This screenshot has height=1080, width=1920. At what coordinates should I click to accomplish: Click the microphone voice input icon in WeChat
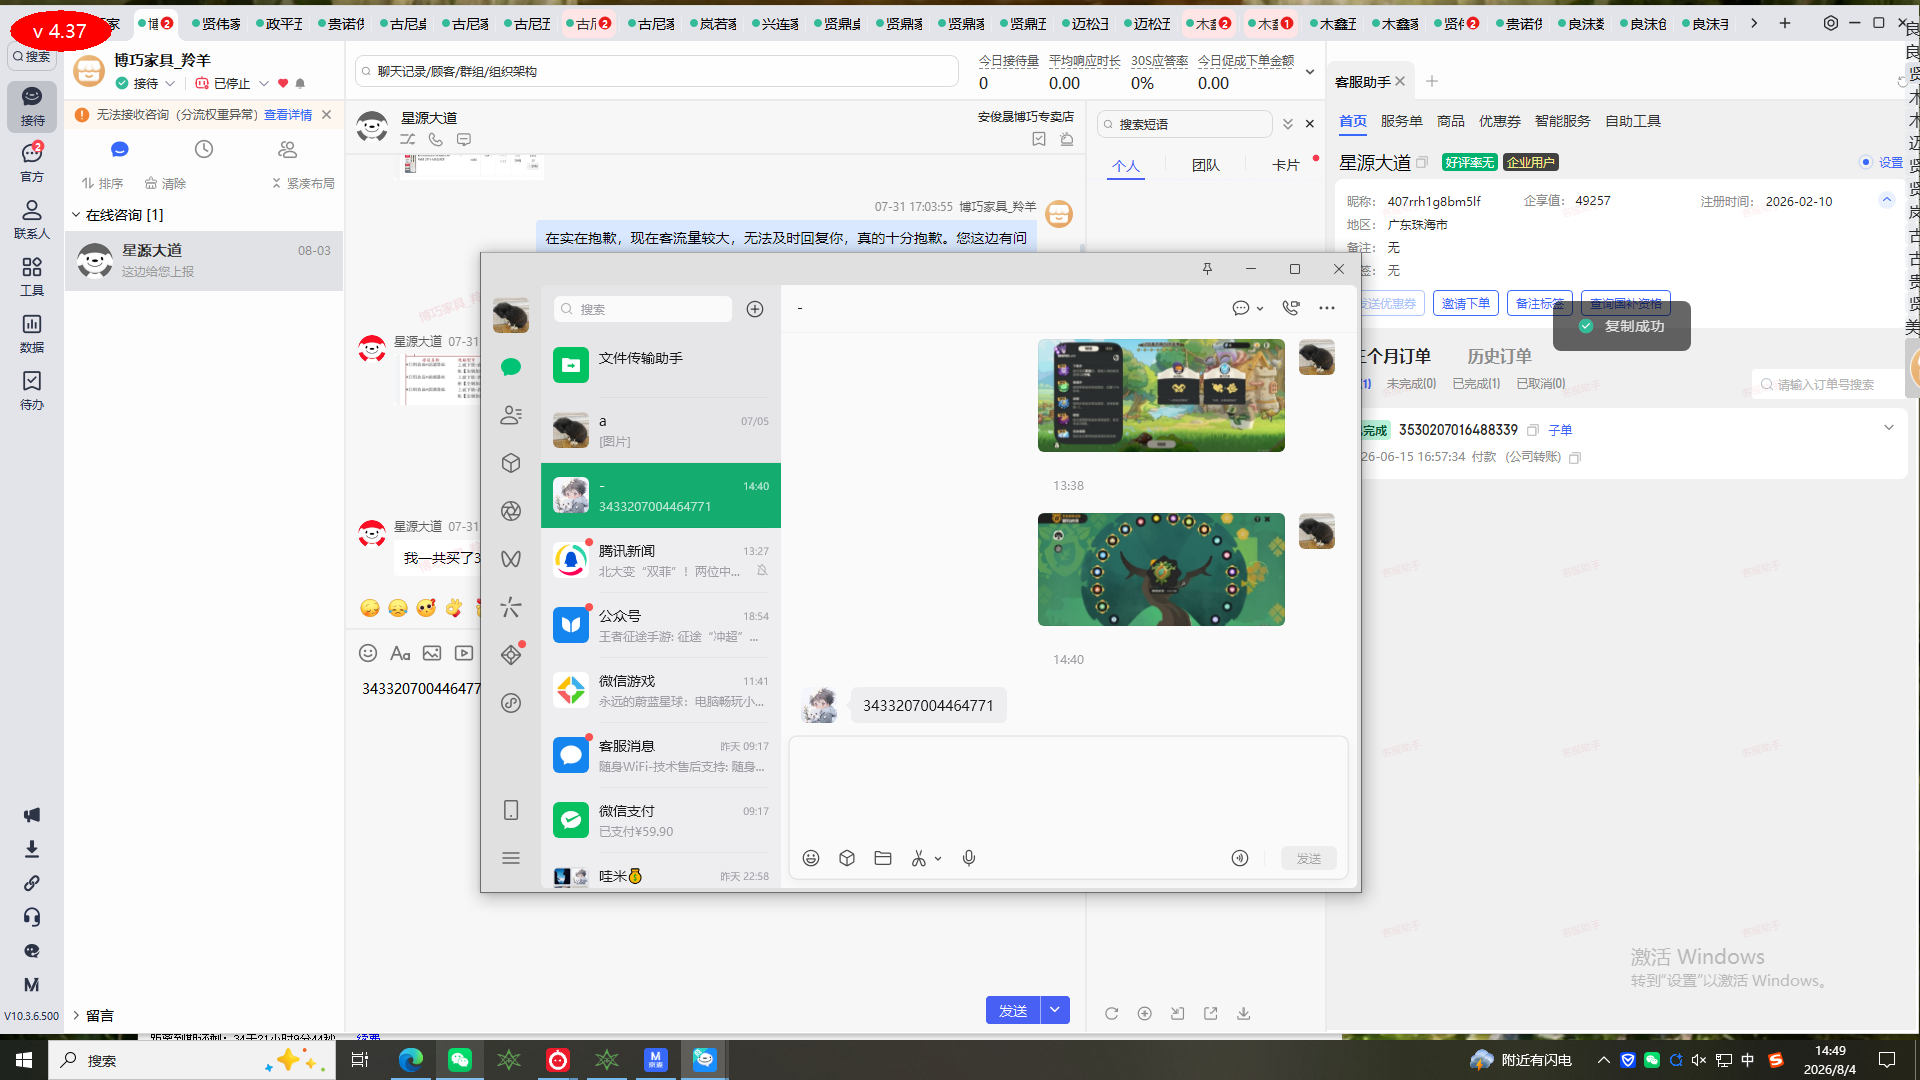[969, 858]
